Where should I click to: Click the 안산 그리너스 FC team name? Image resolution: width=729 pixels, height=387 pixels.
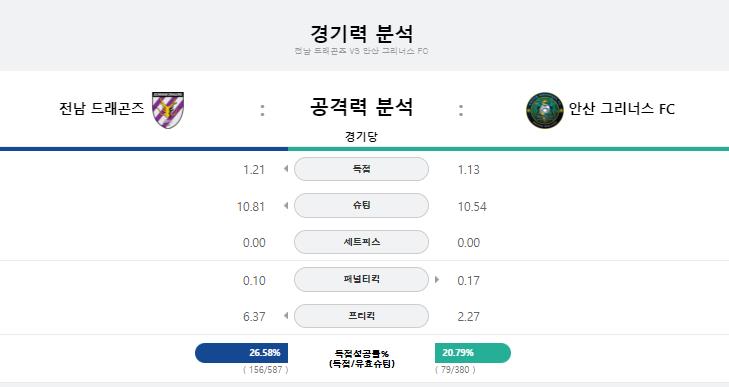(x=622, y=109)
